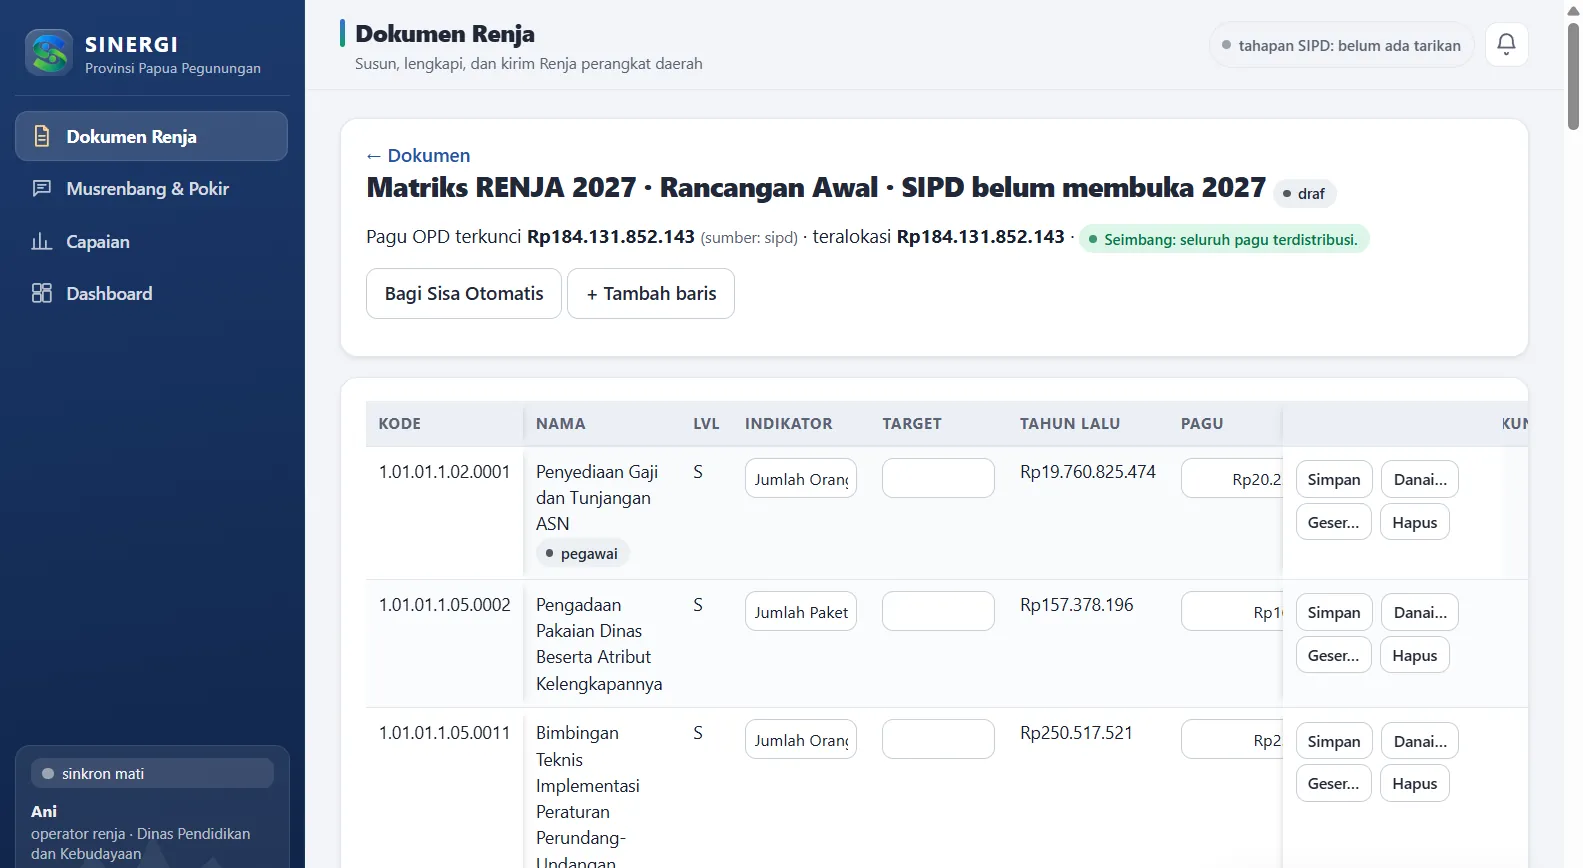Open the Dokumen Renja menu item
This screenshot has height=868, width=1583.
[x=151, y=136]
